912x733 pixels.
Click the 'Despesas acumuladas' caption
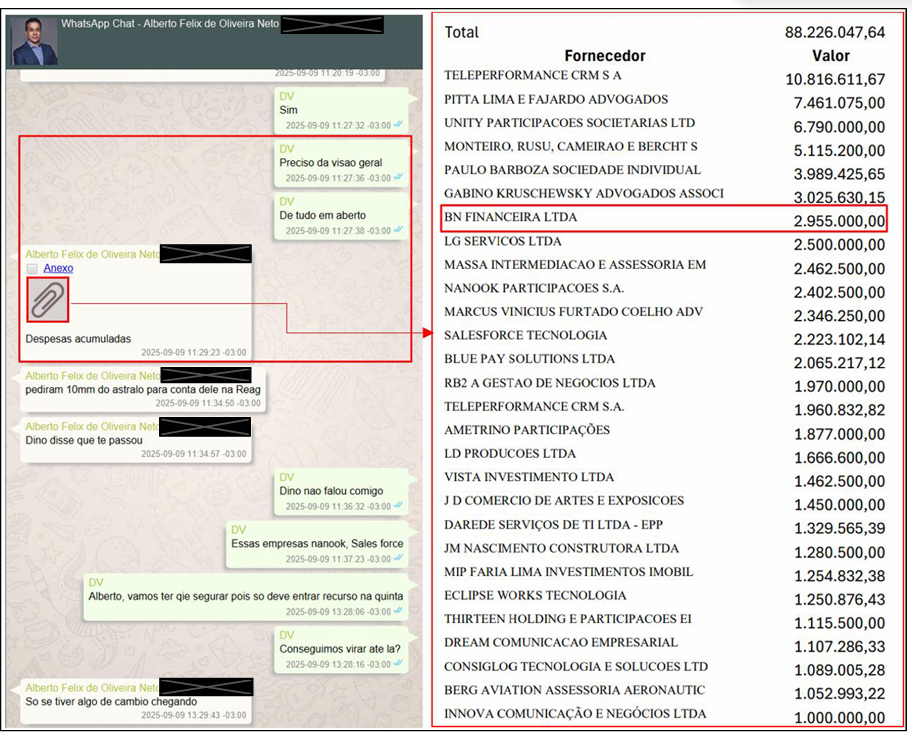pos(78,339)
